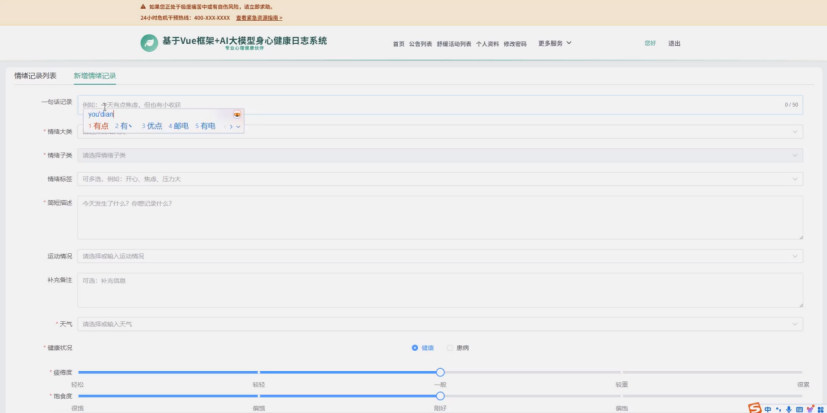The width and height of the screenshot is (827, 413).
Task: Open 公告列表 in the navigation
Action: [420, 44]
